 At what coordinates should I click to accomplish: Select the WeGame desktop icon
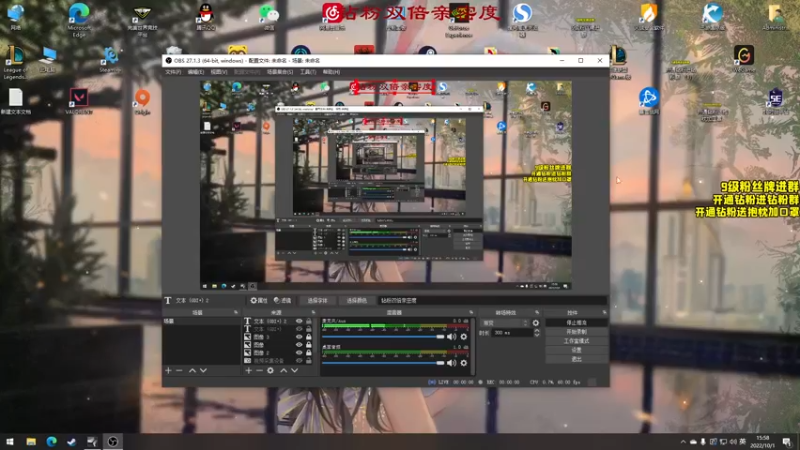744,59
